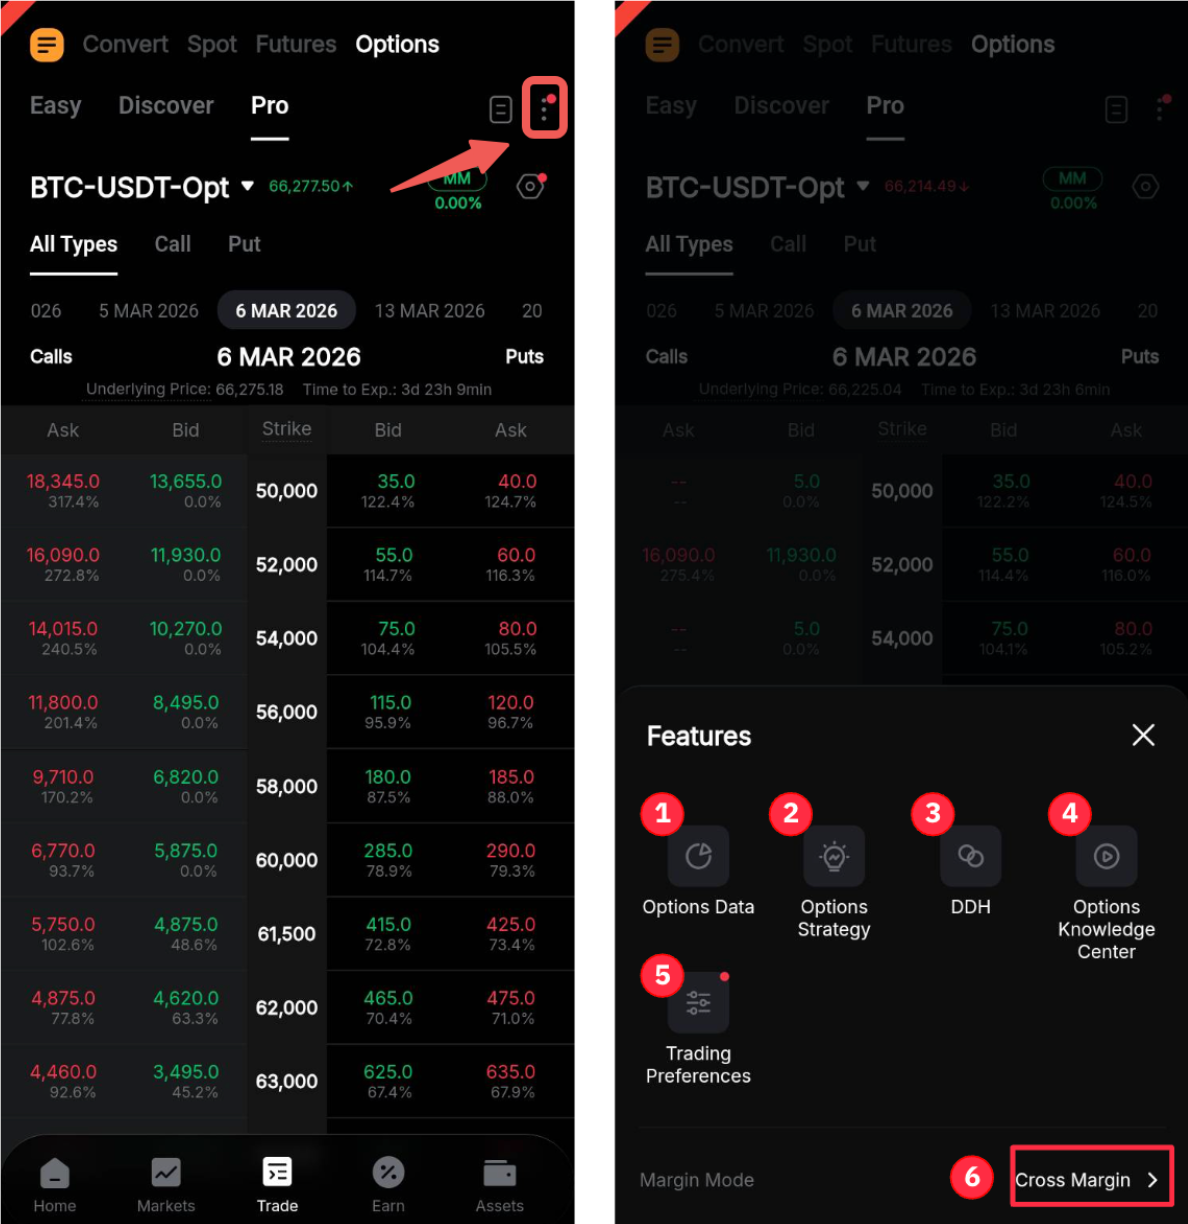Open the Options Knowledge Center icon
Screen dimensions: 1188x1224
click(x=1106, y=856)
